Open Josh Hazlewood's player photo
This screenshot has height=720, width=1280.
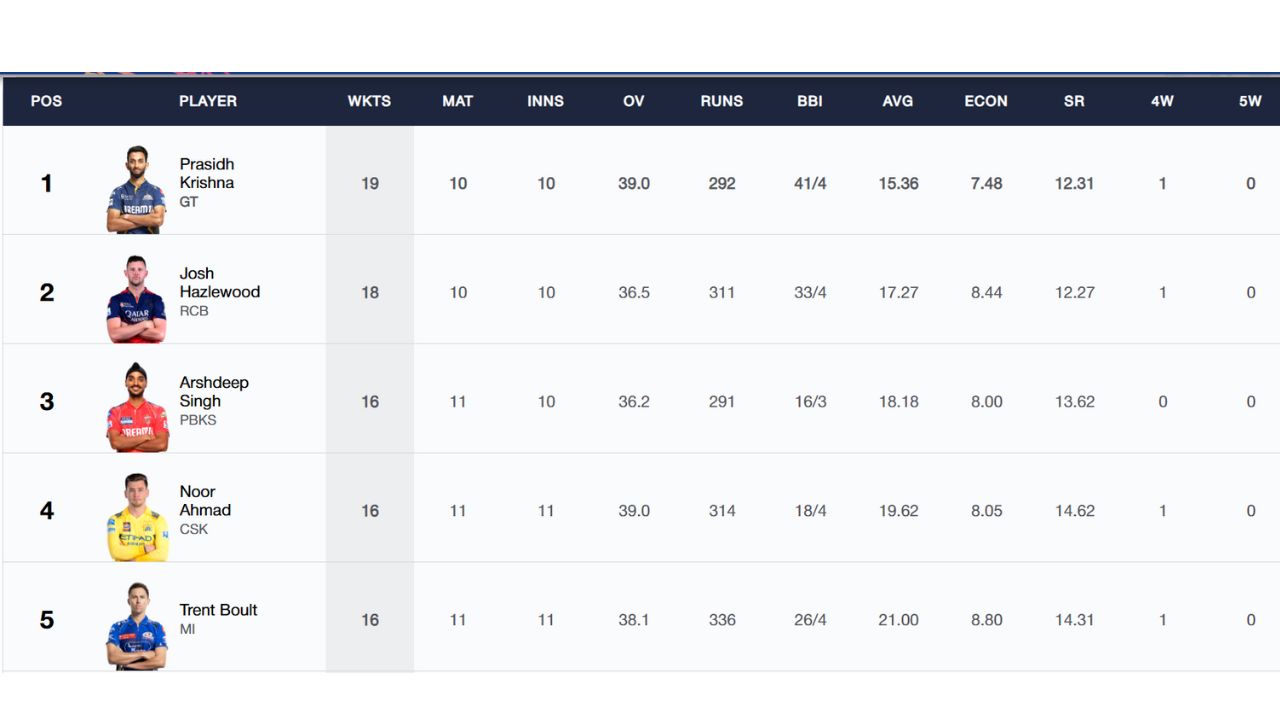[x=137, y=298]
